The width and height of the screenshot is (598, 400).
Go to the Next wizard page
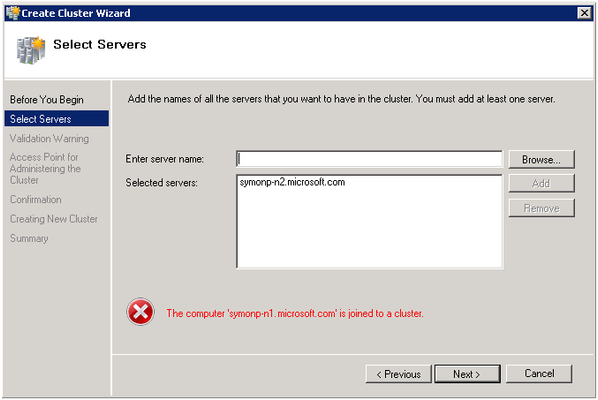click(467, 374)
